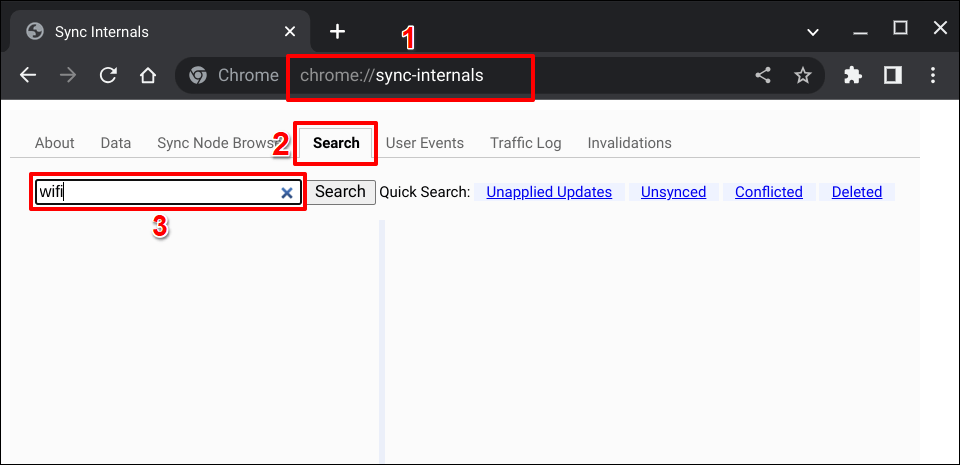960x465 pixels.
Task: Reload the Sync Internals page
Action: tap(108, 76)
